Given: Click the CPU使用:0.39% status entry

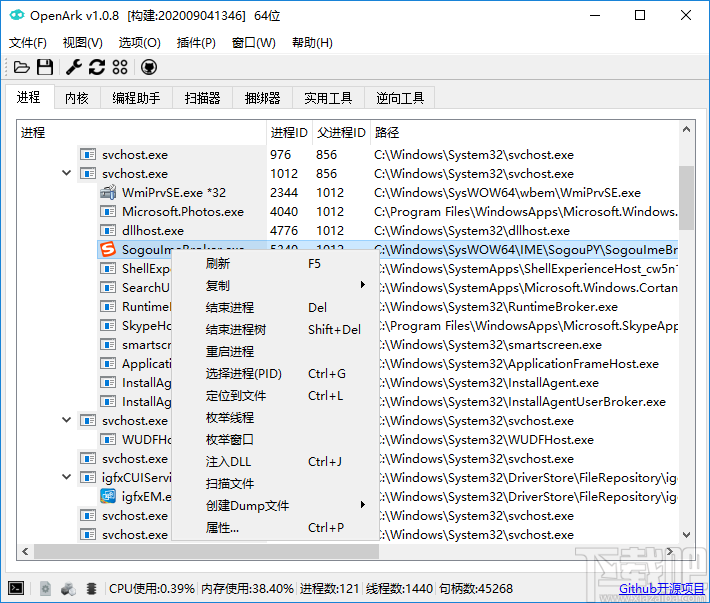Looking at the screenshot, I should pos(152,589).
